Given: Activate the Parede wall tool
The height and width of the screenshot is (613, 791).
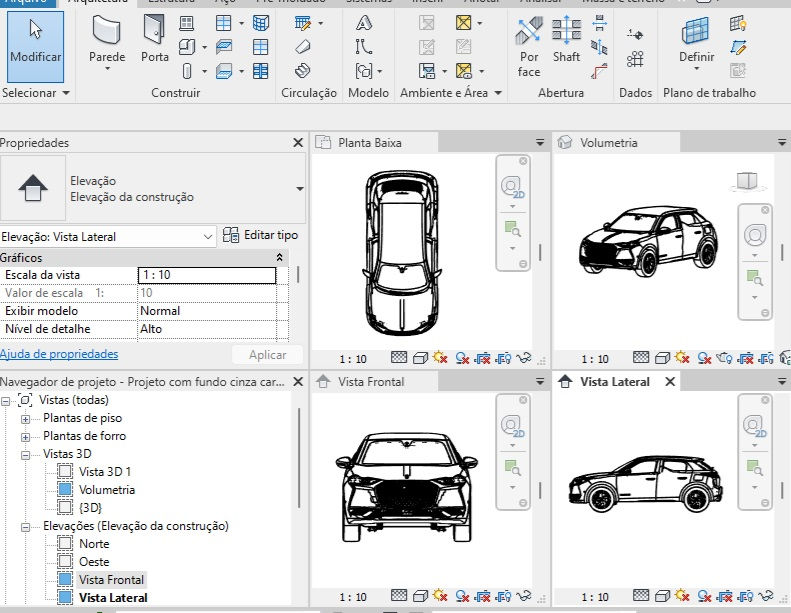Looking at the screenshot, I should click(x=107, y=44).
